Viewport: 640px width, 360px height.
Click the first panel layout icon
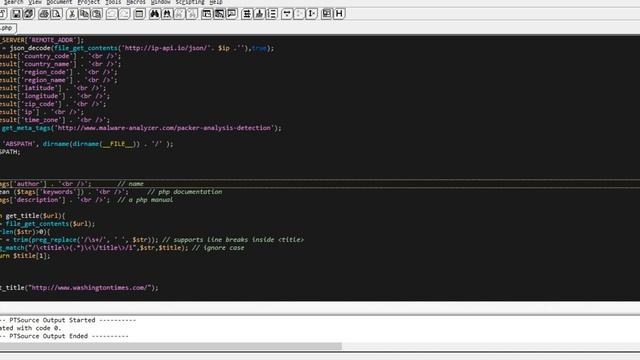point(207,14)
